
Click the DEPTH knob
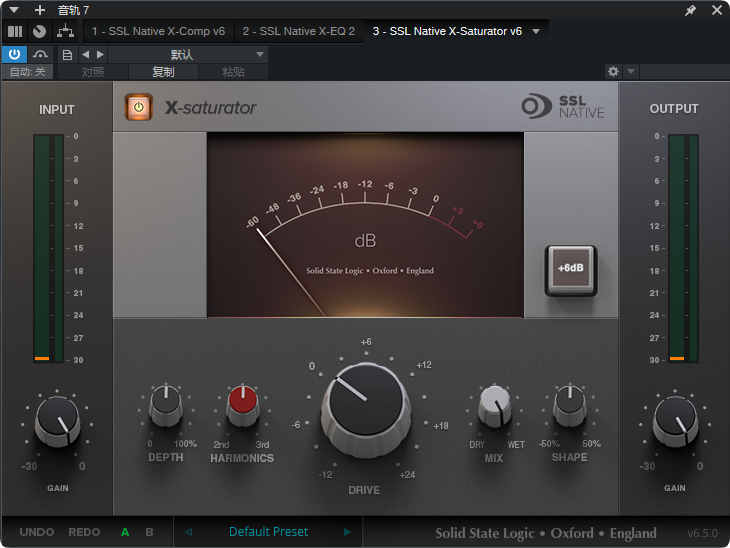[166, 405]
